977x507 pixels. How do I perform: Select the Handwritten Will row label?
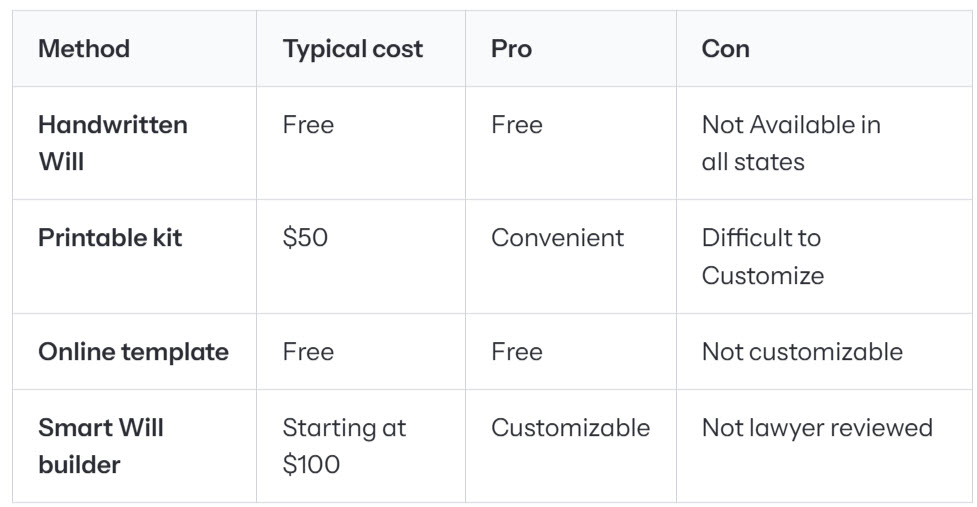113,143
